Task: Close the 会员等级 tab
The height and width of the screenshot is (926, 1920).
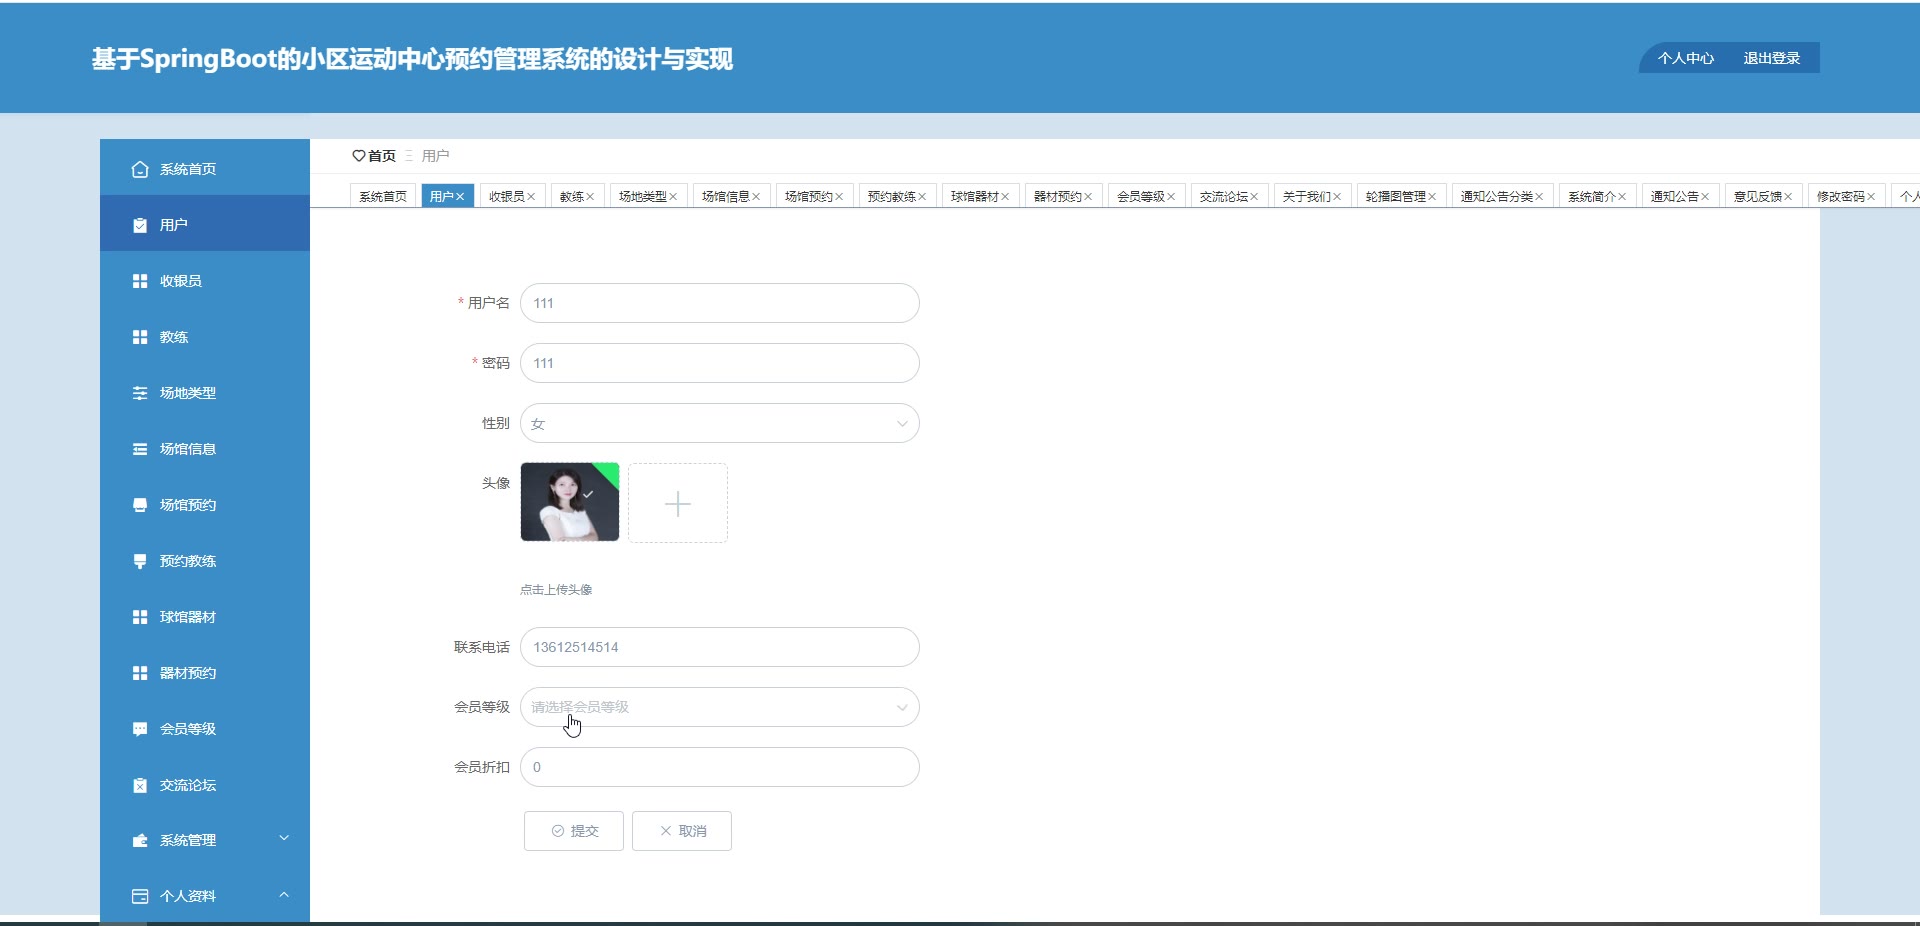Action: (x=1171, y=197)
